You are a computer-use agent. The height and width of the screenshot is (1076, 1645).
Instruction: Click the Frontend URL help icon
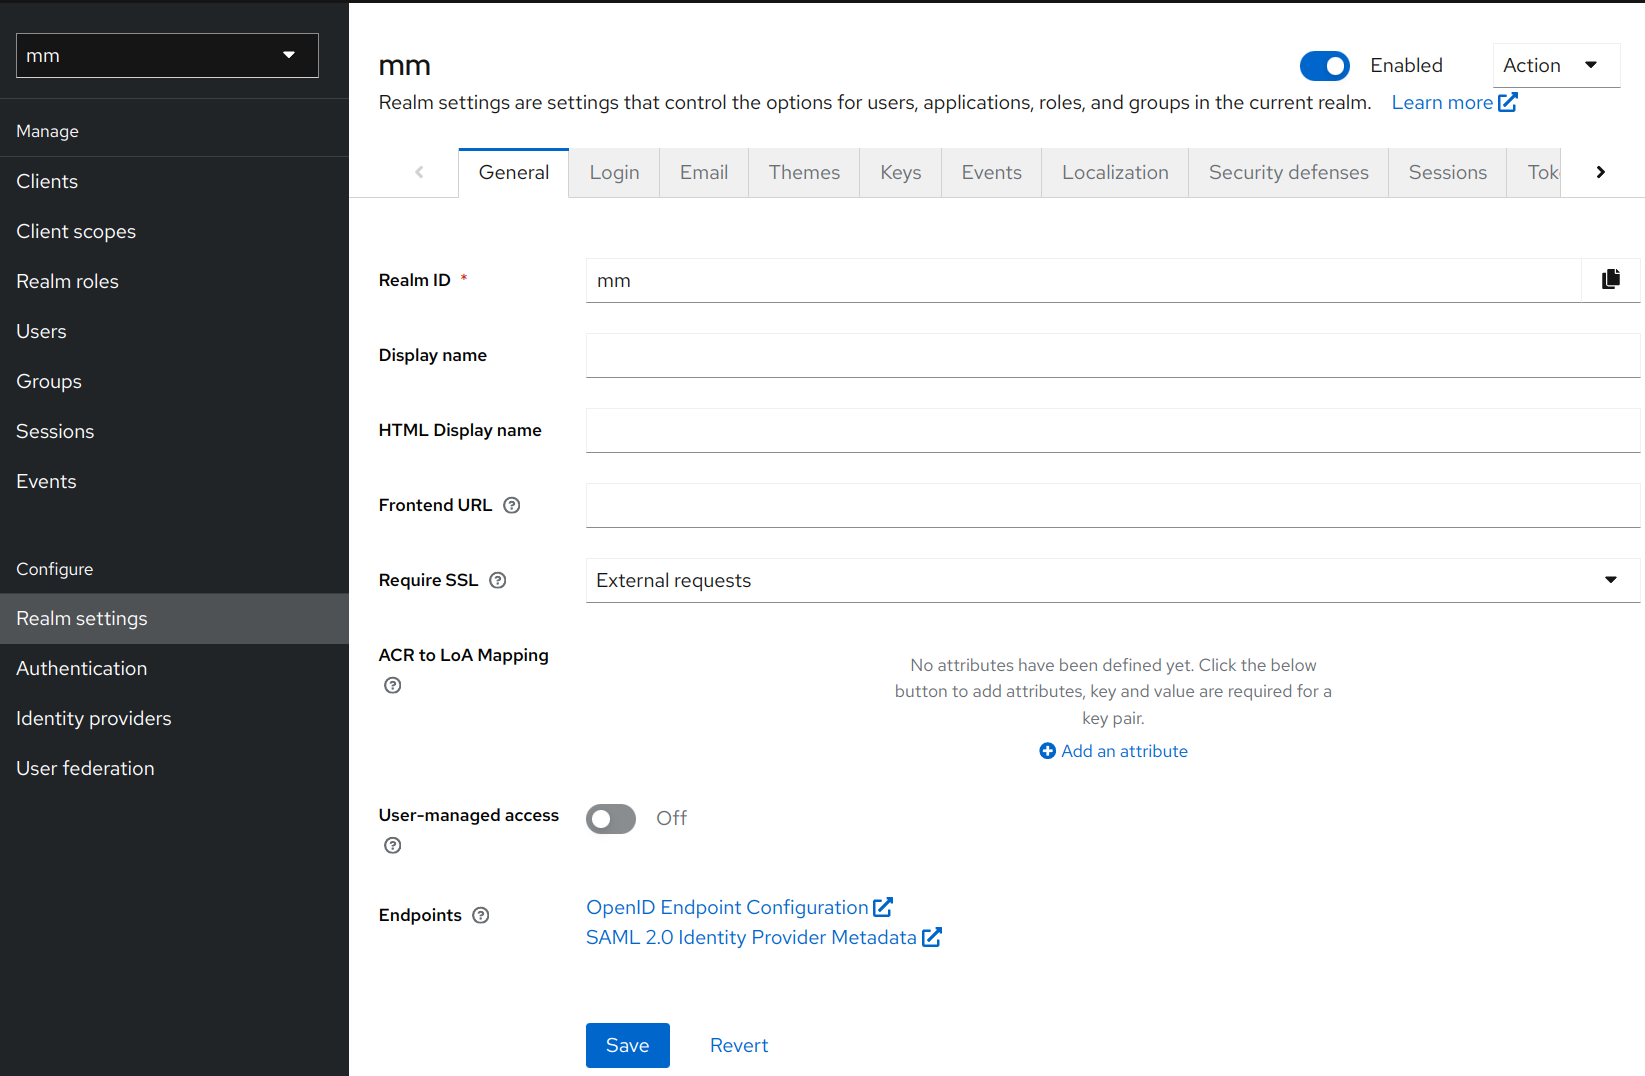511,505
